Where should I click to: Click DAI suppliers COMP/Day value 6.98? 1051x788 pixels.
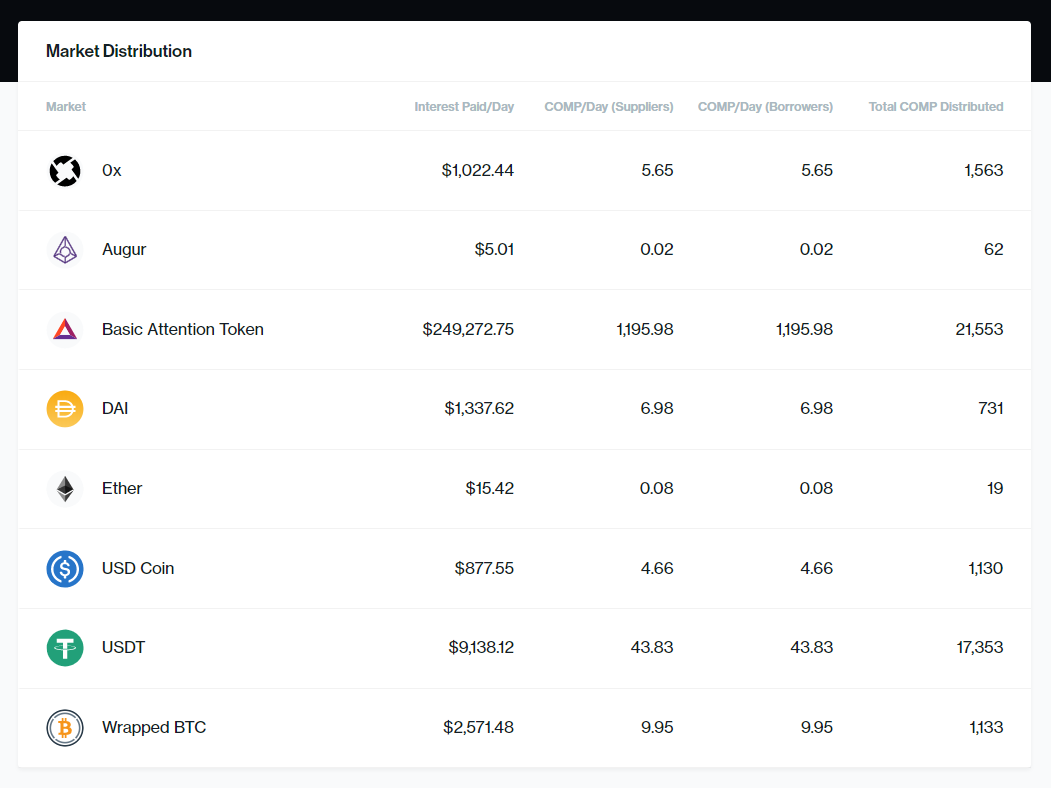point(656,408)
